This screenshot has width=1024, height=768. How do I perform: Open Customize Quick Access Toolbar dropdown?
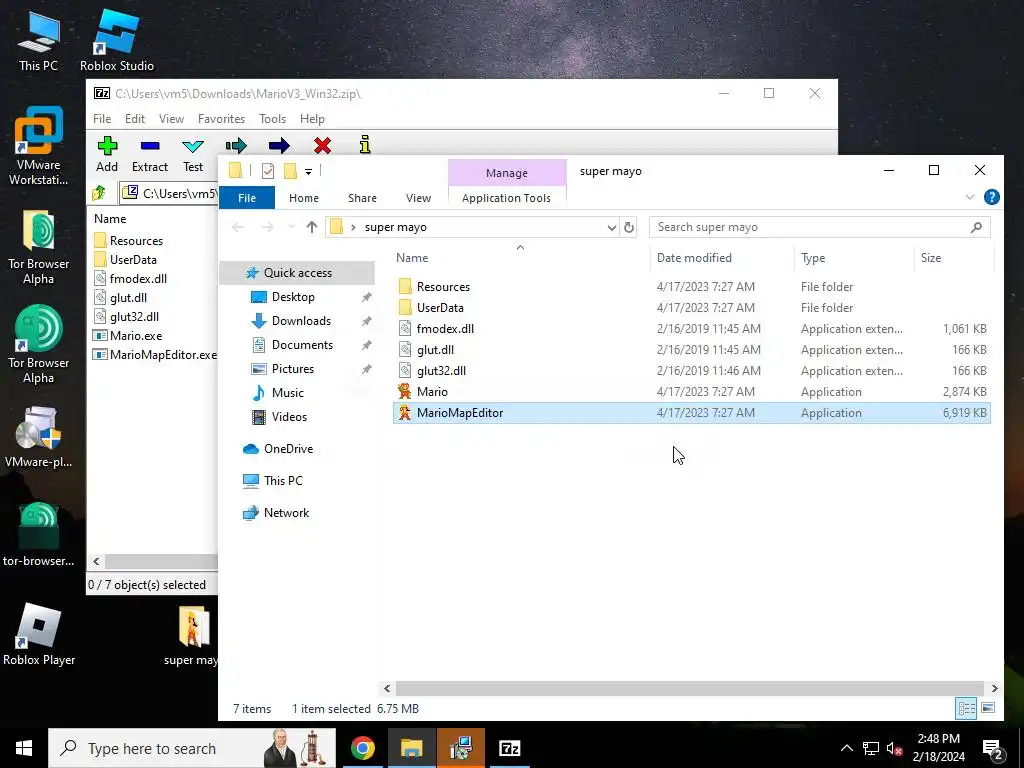(308, 172)
